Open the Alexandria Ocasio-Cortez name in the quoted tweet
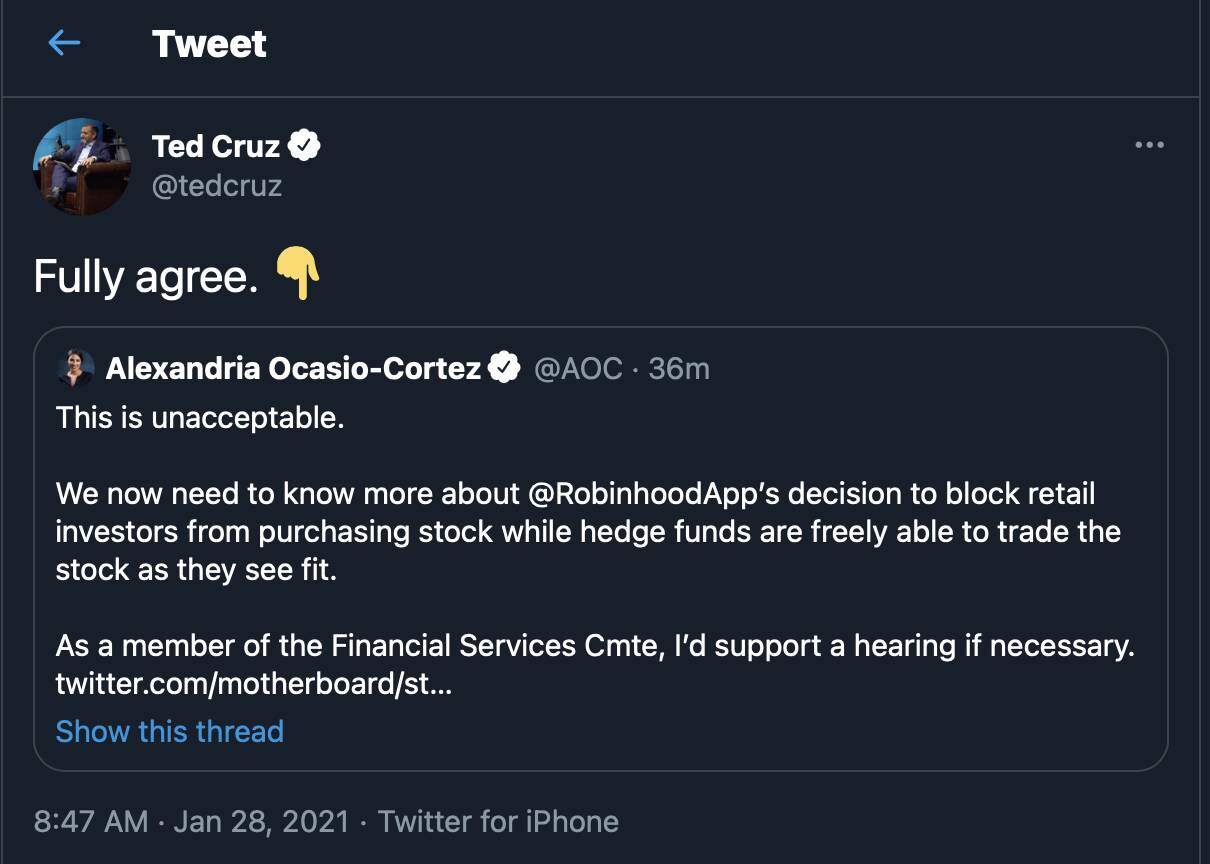This screenshot has width=1210, height=864. pos(293,368)
